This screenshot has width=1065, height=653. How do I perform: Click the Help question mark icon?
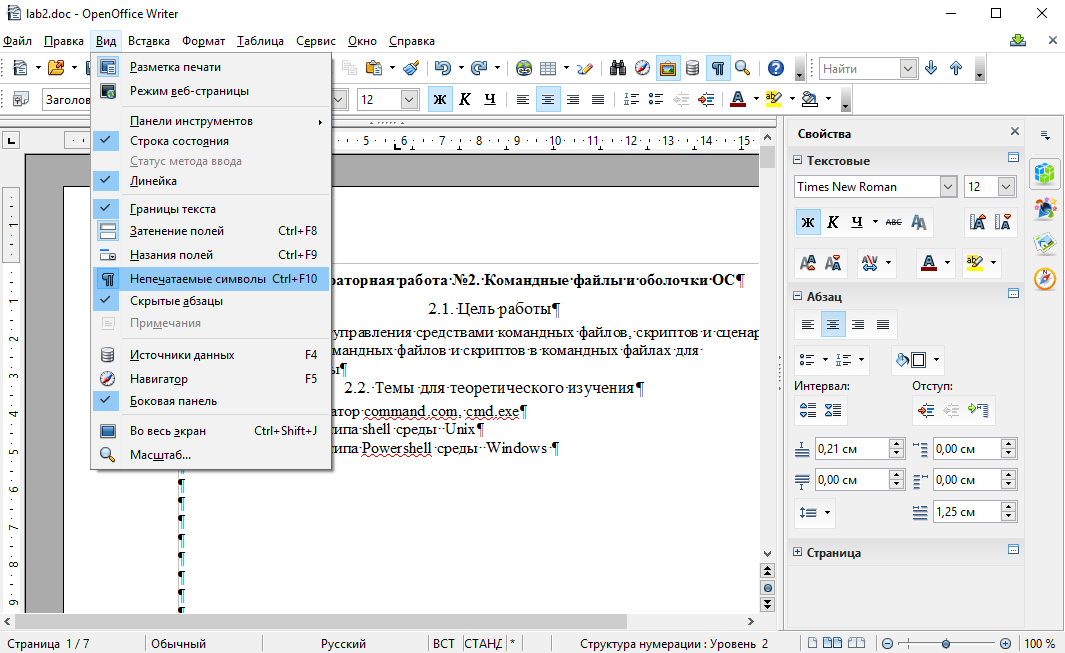click(x=775, y=68)
